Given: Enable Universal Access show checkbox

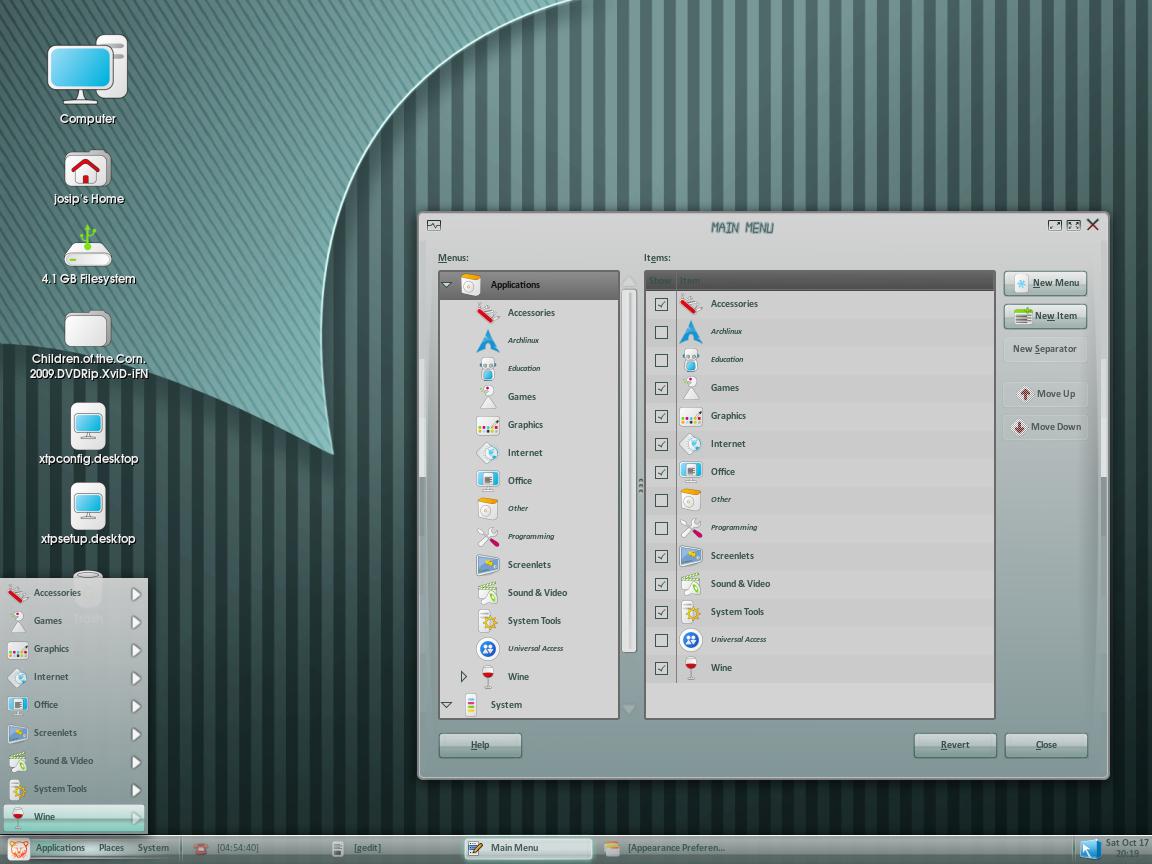Looking at the screenshot, I should tap(661, 640).
